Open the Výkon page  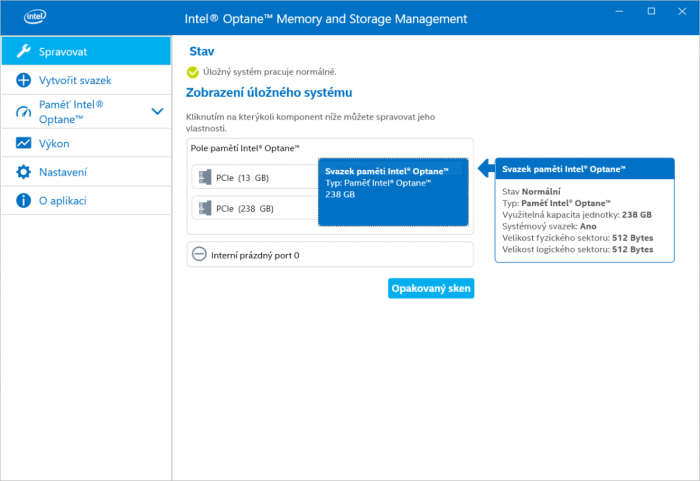[x=53, y=144]
